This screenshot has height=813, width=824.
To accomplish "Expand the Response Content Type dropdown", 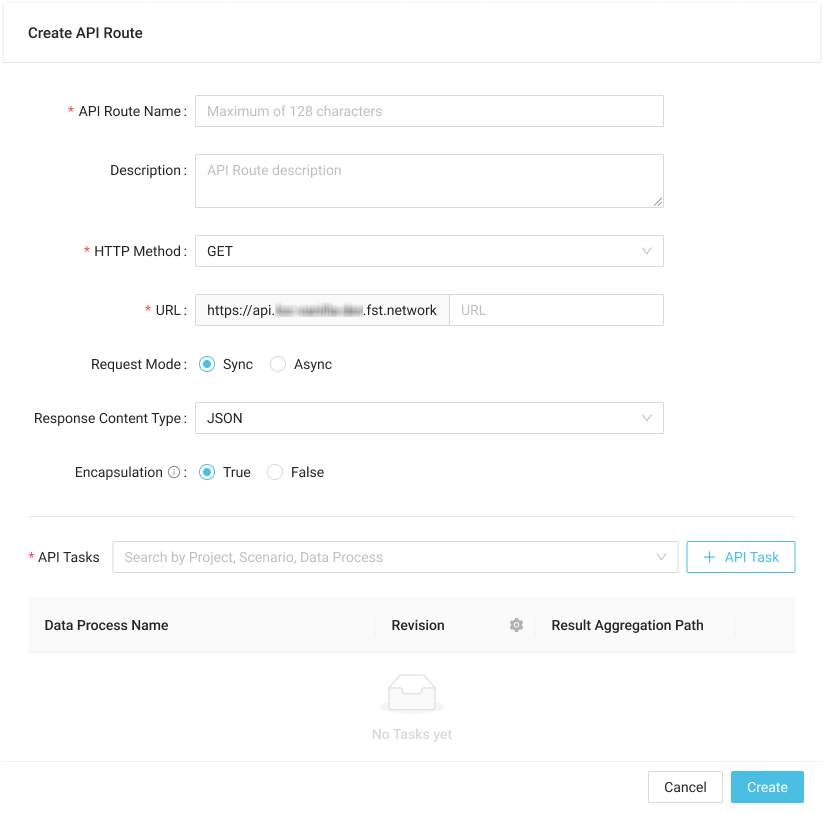I will click(x=429, y=418).
